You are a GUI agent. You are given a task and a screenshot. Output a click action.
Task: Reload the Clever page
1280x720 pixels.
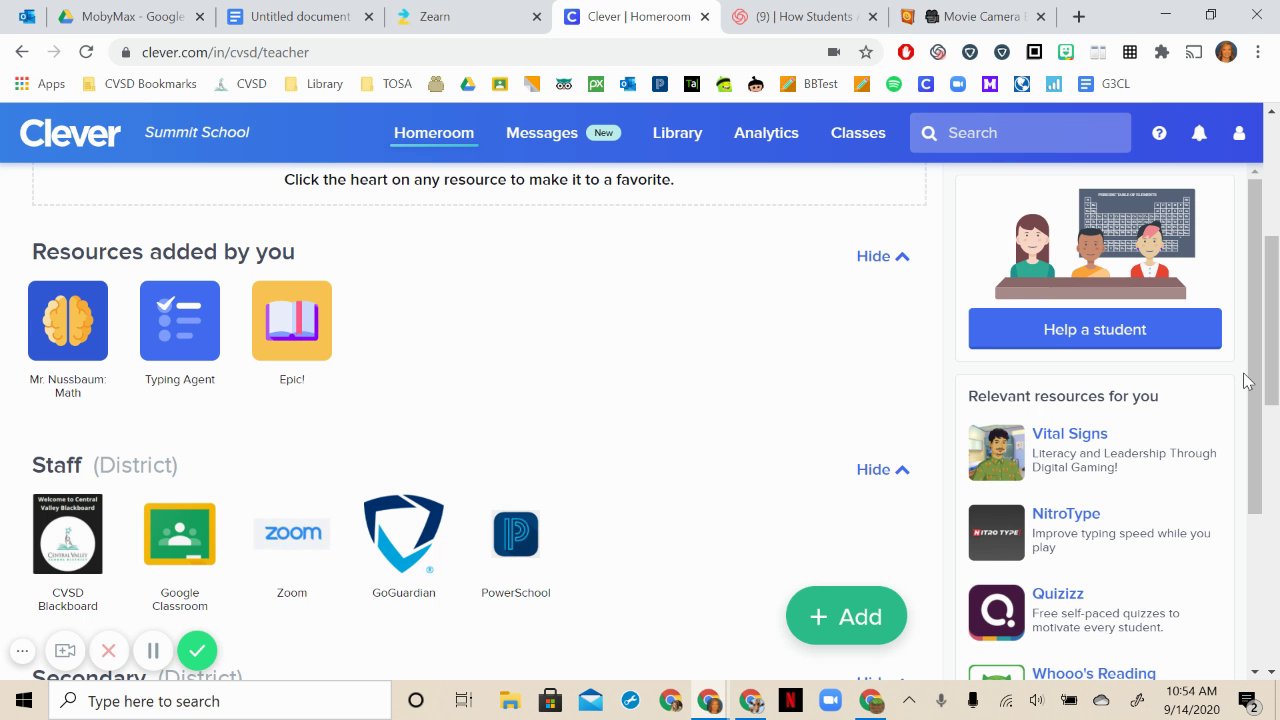(86, 52)
